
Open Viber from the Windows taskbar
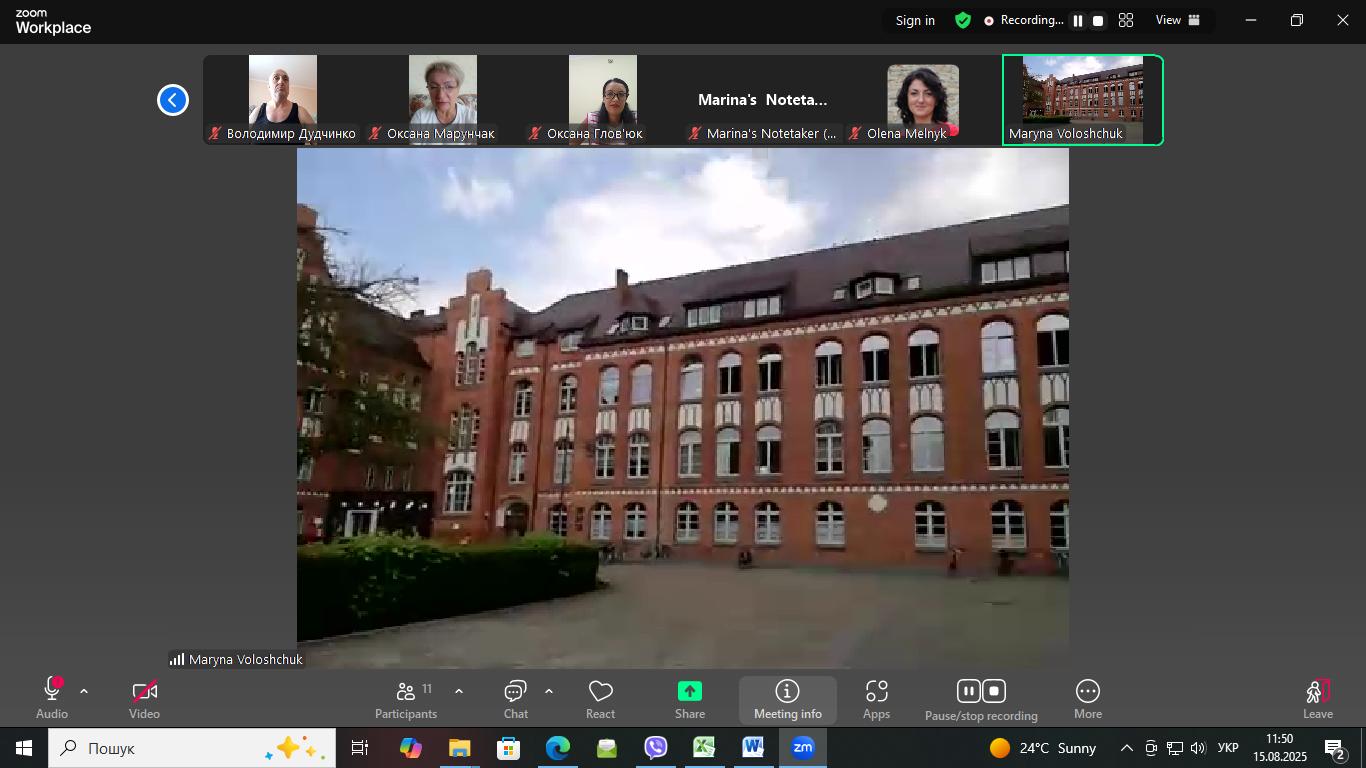click(656, 748)
